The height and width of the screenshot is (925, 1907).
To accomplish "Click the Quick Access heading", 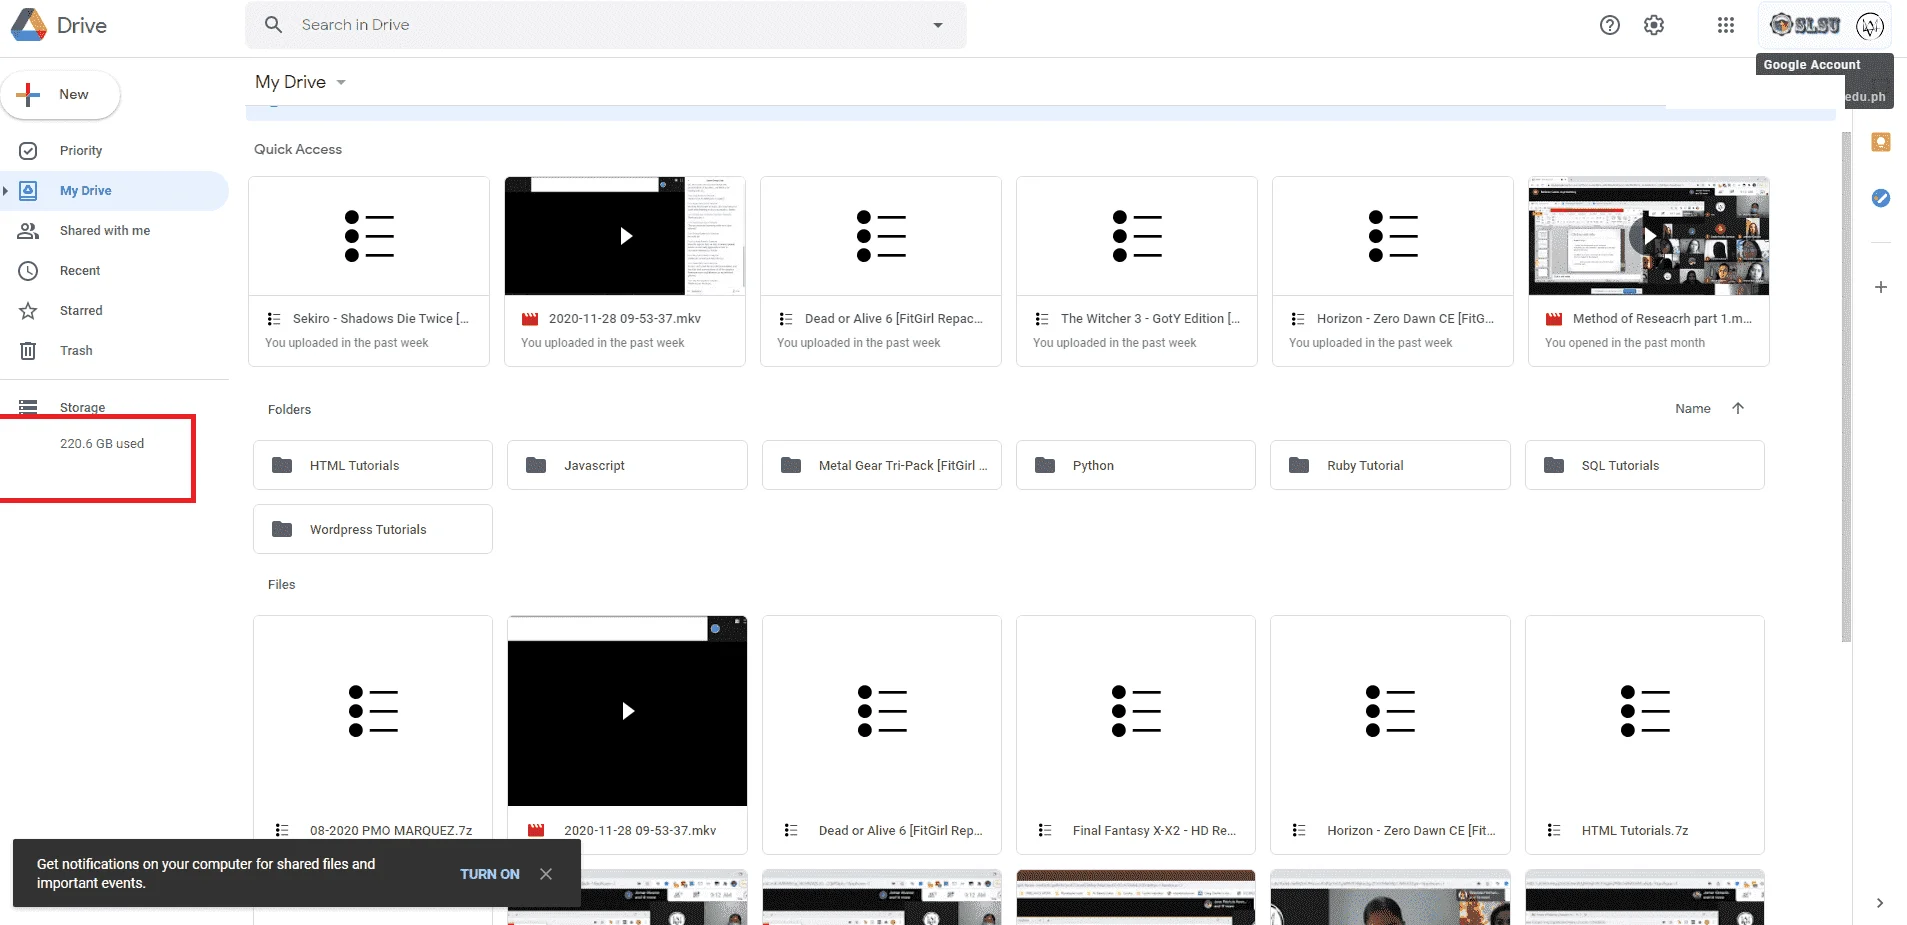I will (298, 149).
